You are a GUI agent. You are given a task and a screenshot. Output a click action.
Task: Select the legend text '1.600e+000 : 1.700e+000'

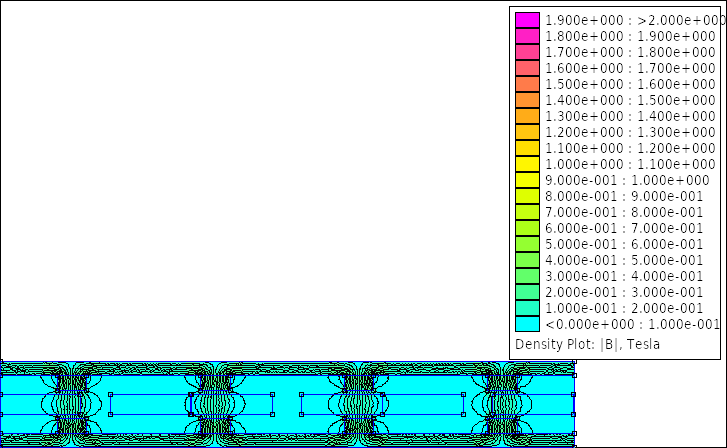631,68
